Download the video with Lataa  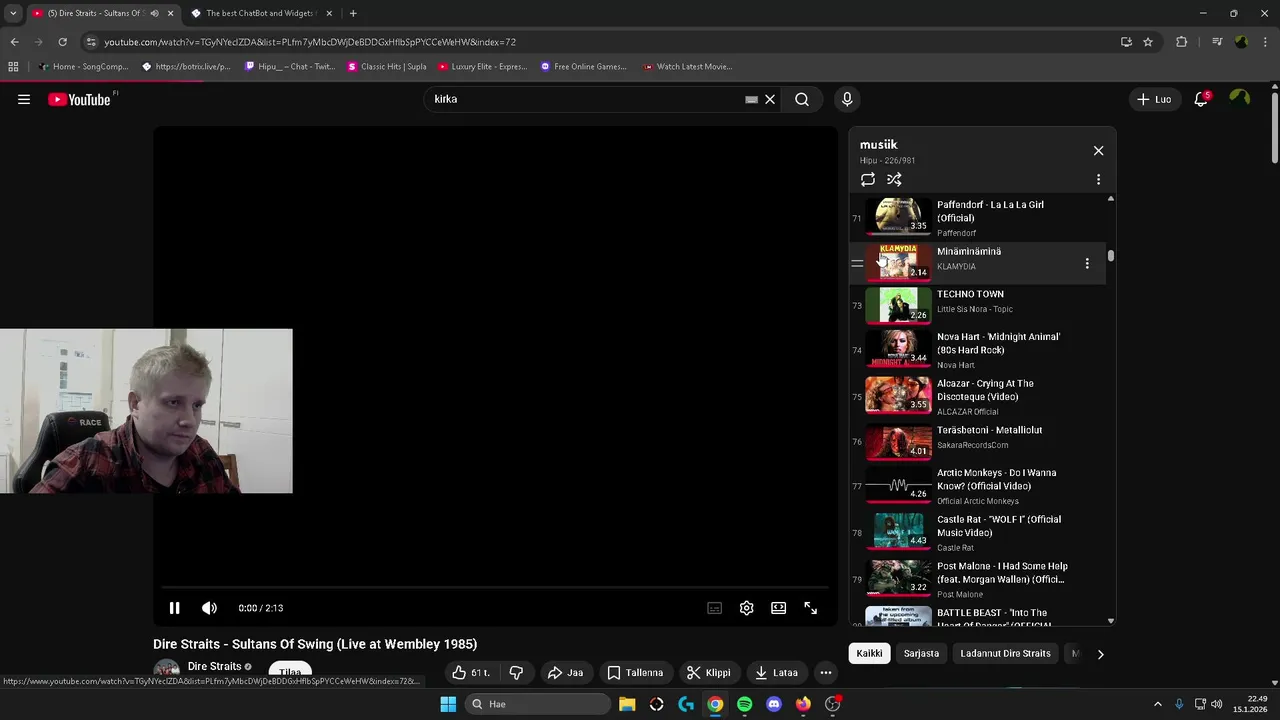(776, 673)
